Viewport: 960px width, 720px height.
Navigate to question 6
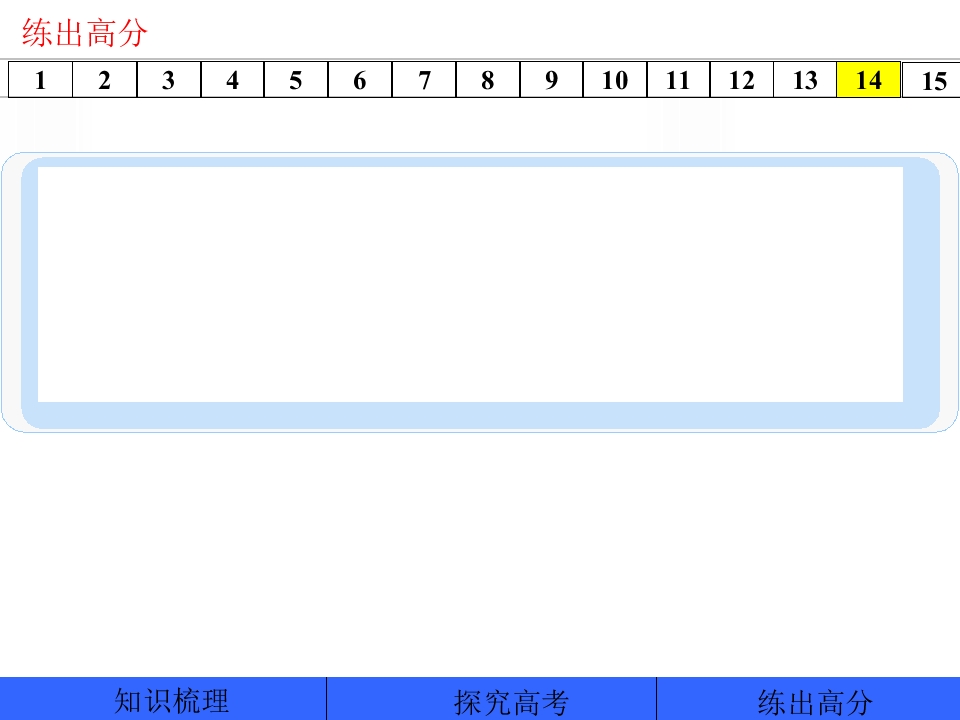[x=360, y=80]
